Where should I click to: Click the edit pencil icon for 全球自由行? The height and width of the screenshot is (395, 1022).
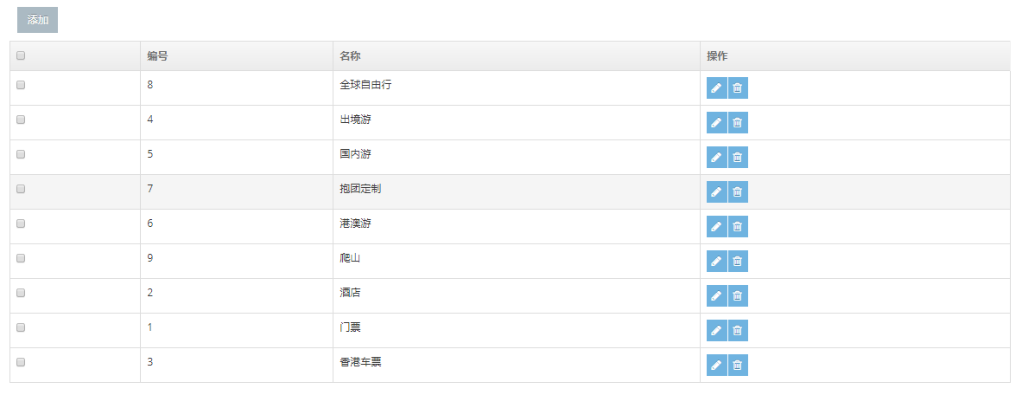pyautogui.click(x=716, y=88)
